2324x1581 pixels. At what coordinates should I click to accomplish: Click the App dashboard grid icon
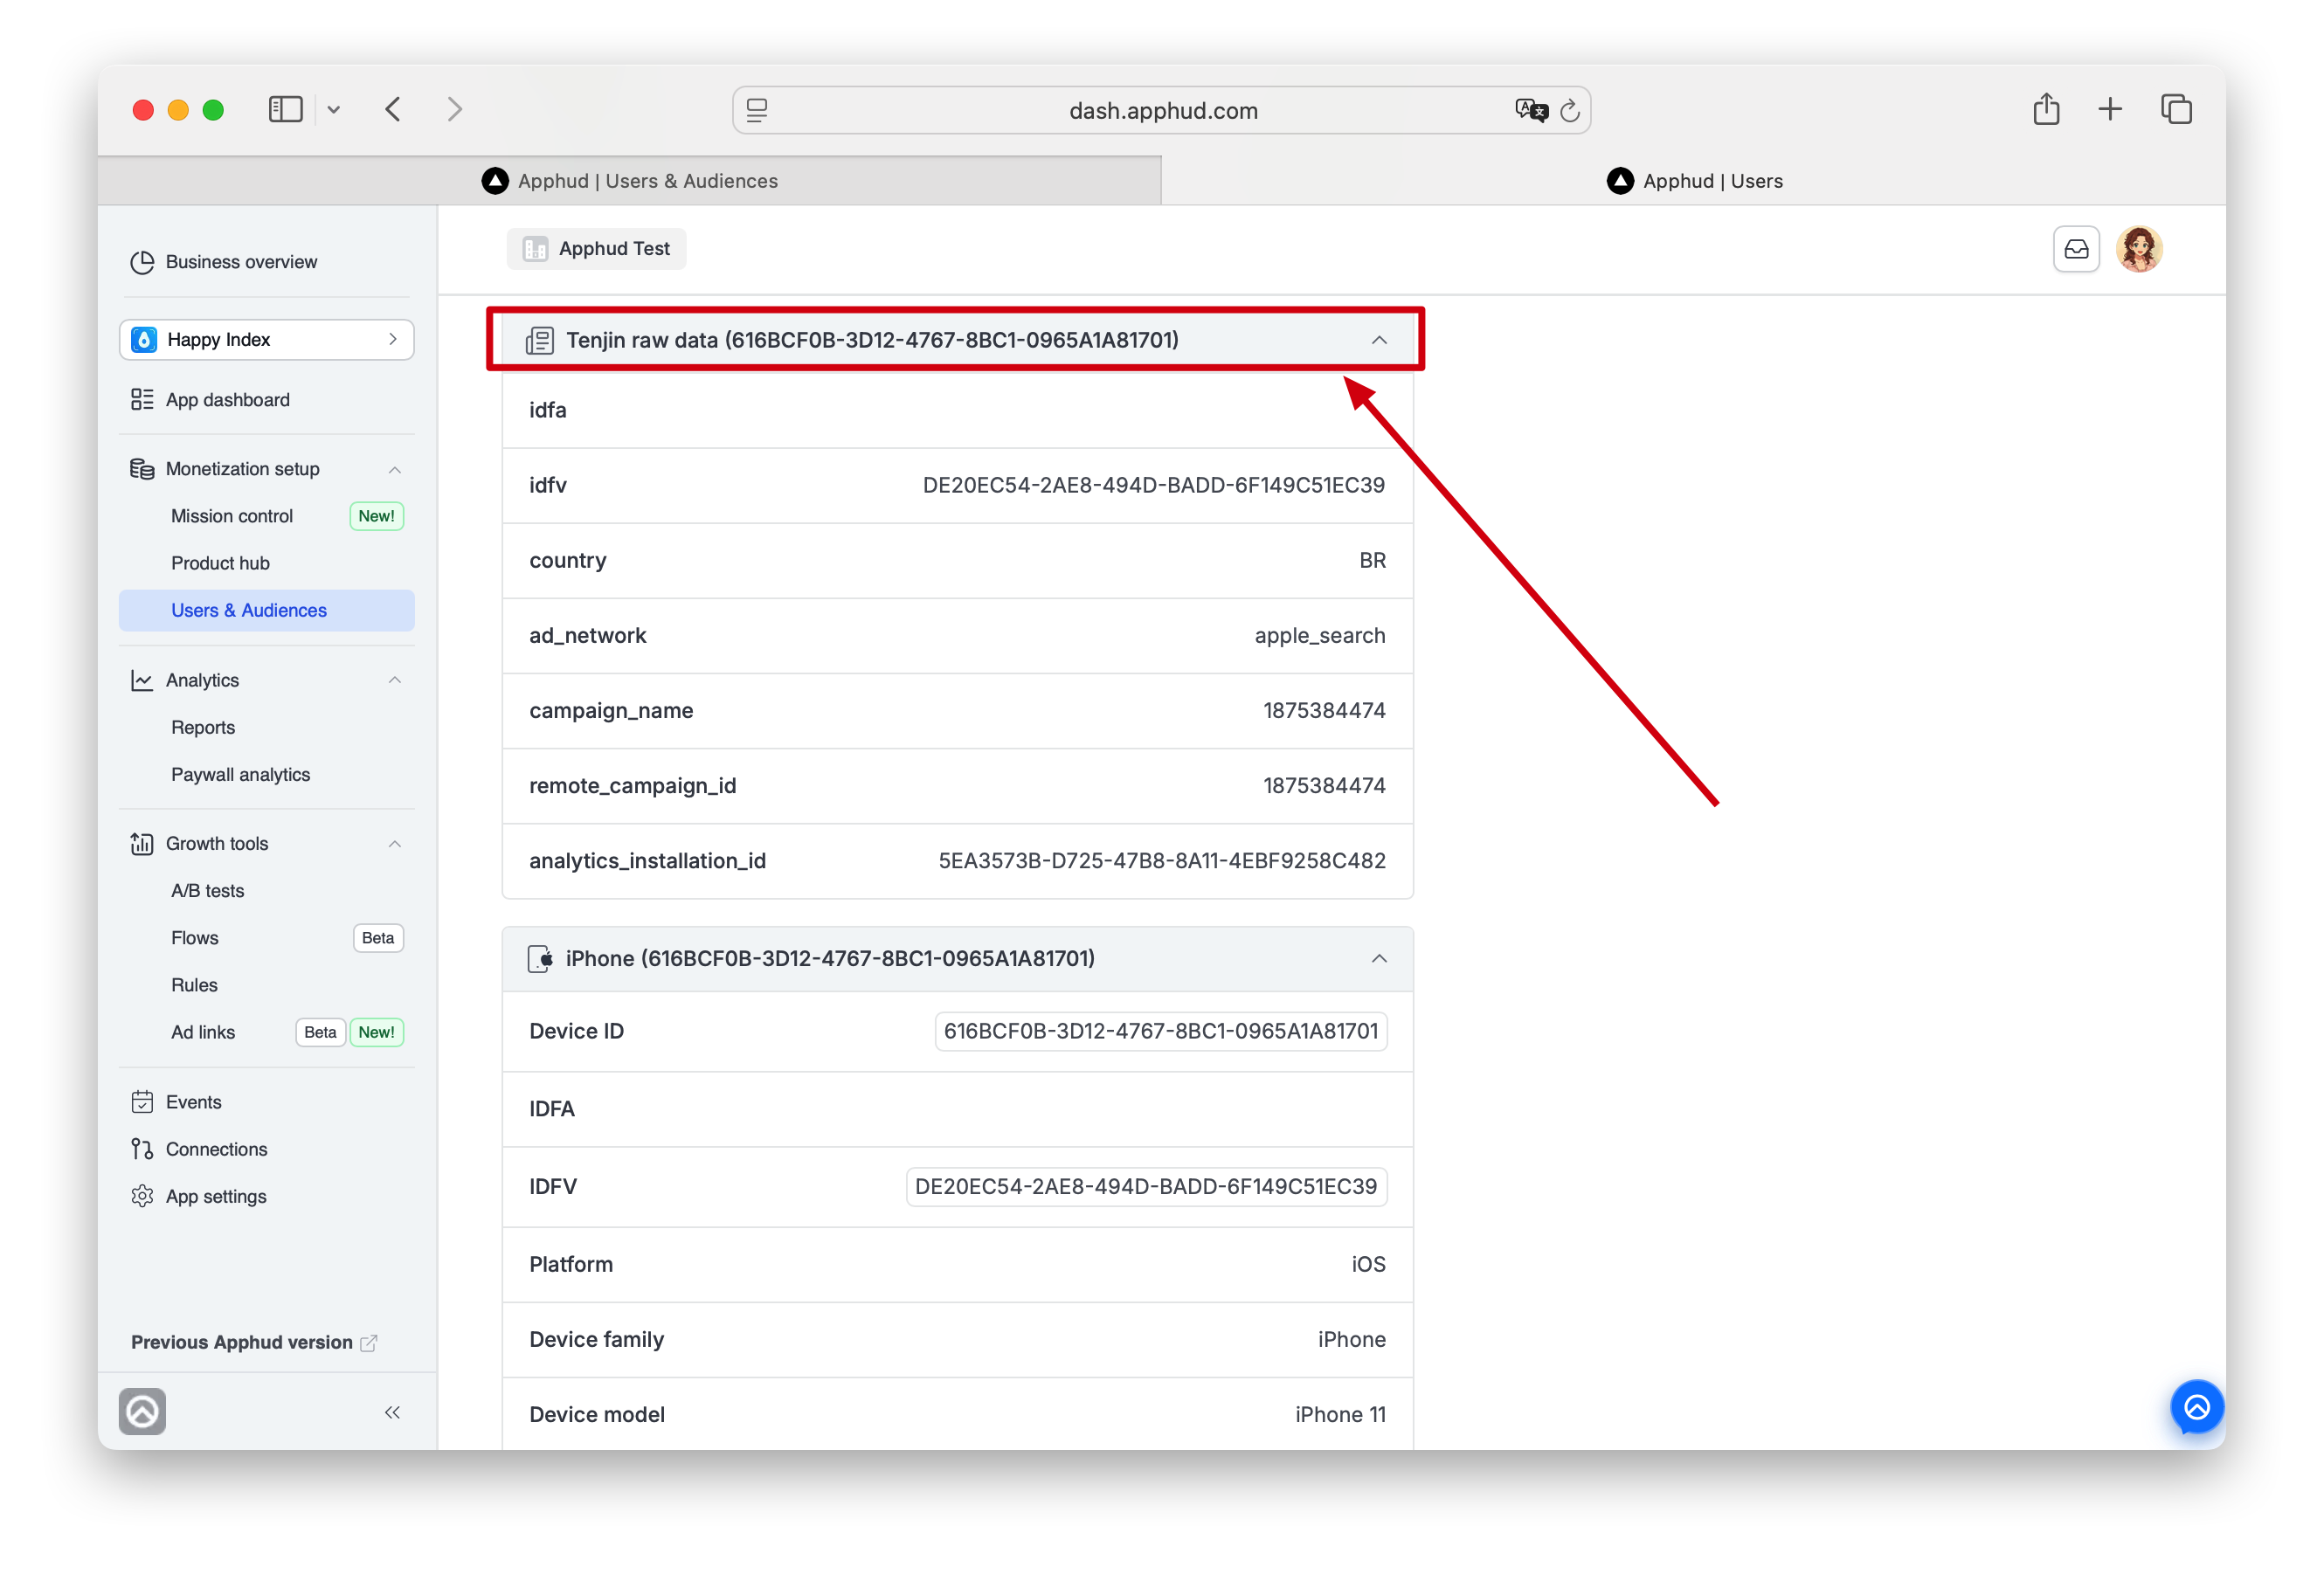pyautogui.click(x=142, y=400)
